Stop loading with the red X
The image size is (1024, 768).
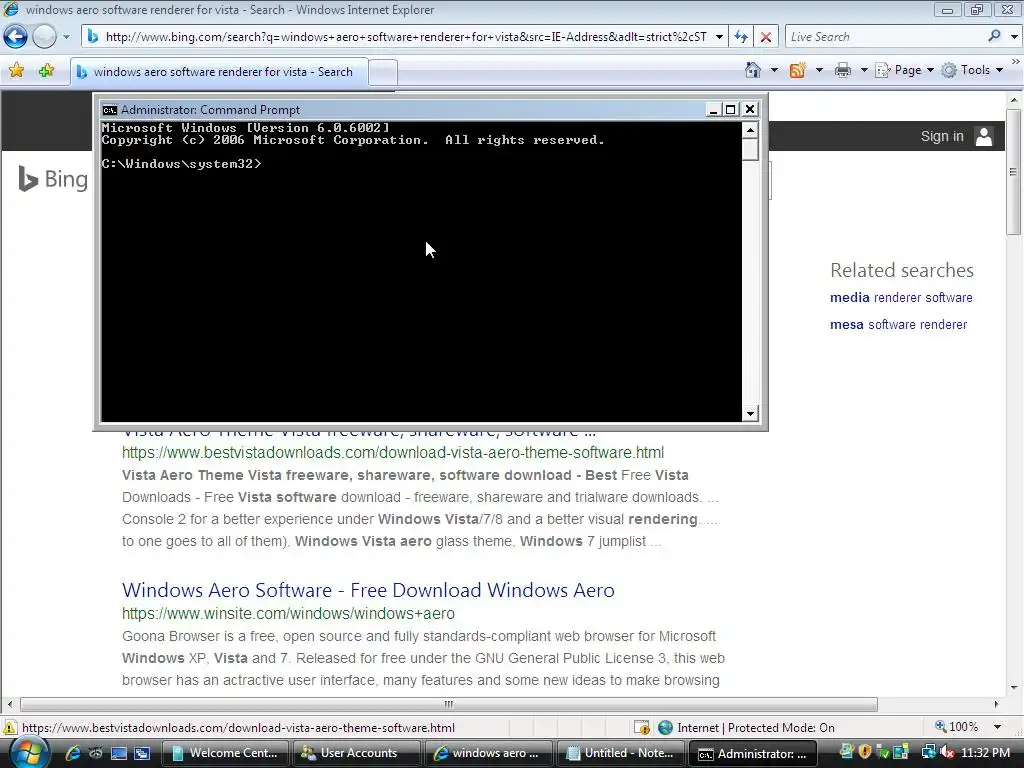[x=765, y=37]
